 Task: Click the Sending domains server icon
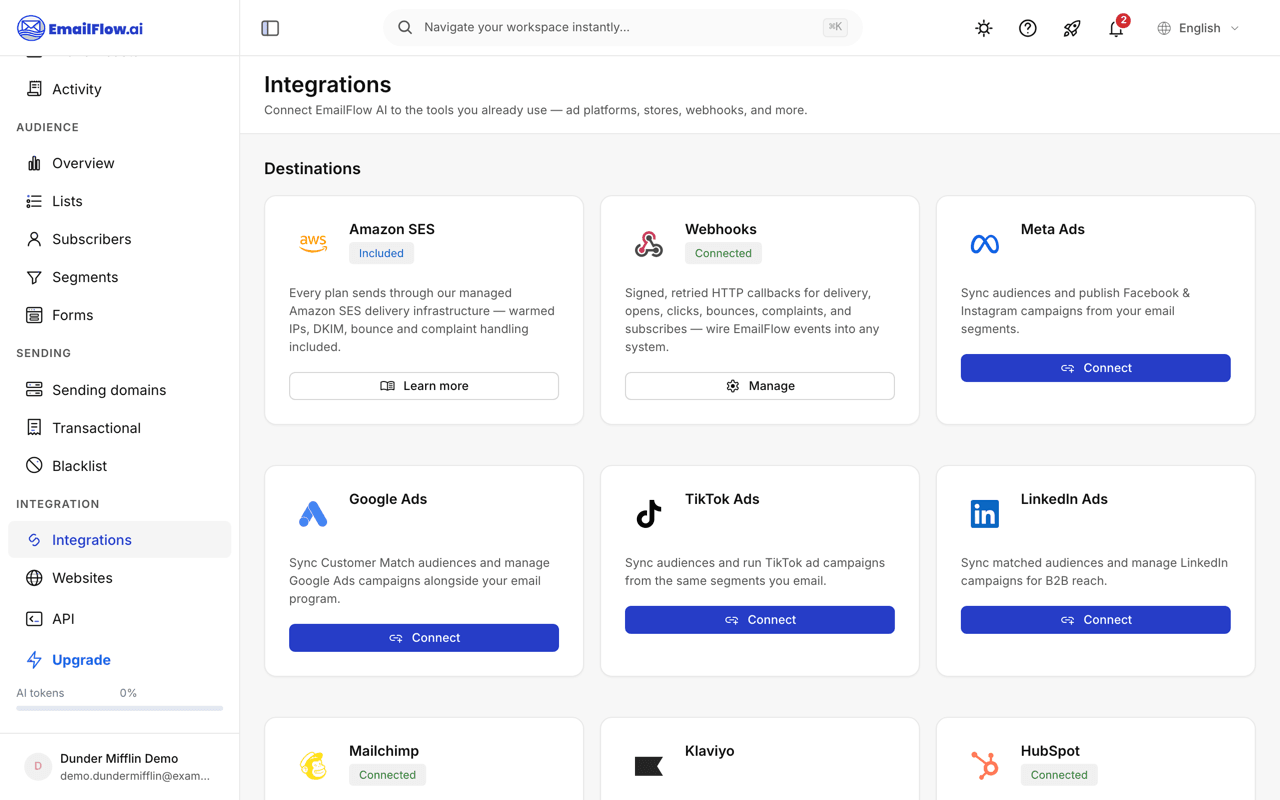[x=34, y=390]
